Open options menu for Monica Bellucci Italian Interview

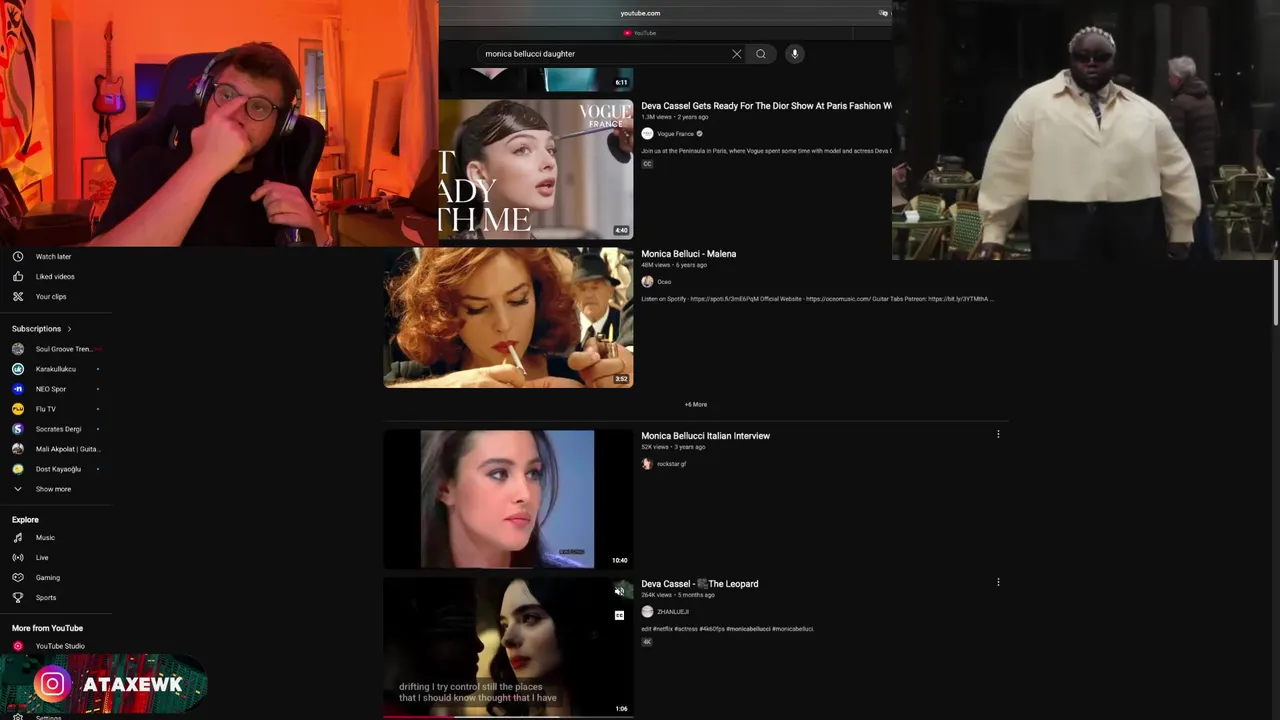click(998, 434)
